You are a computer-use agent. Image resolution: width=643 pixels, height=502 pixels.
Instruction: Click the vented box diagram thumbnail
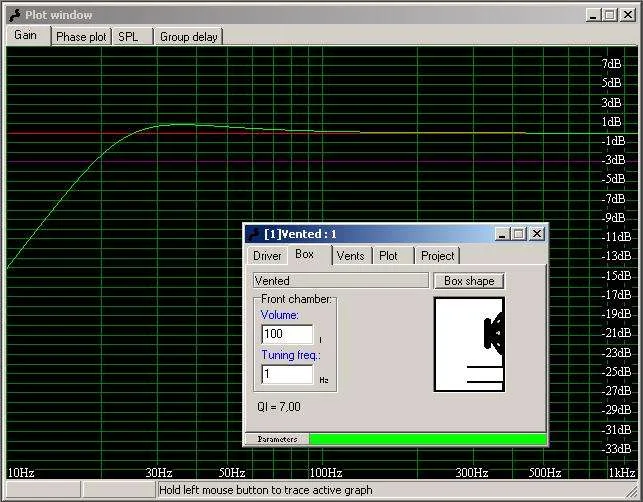point(469,345)
